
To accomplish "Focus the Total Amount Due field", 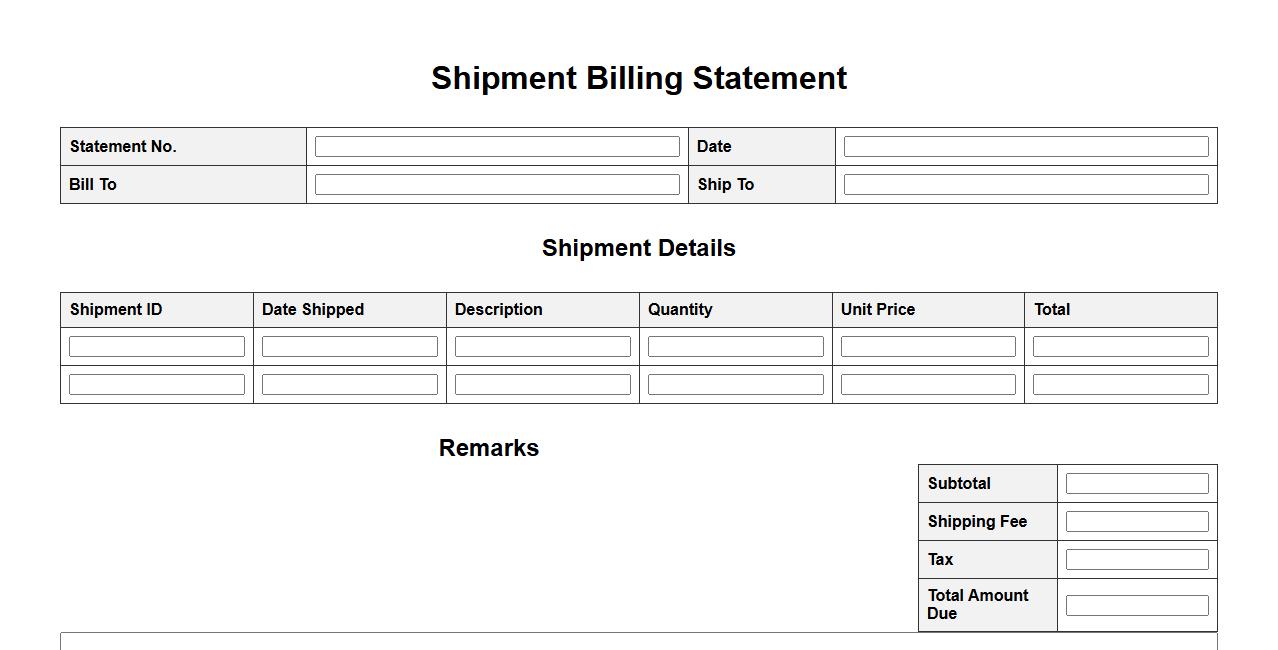I will pyautogui.click(x=1137, y=606).
